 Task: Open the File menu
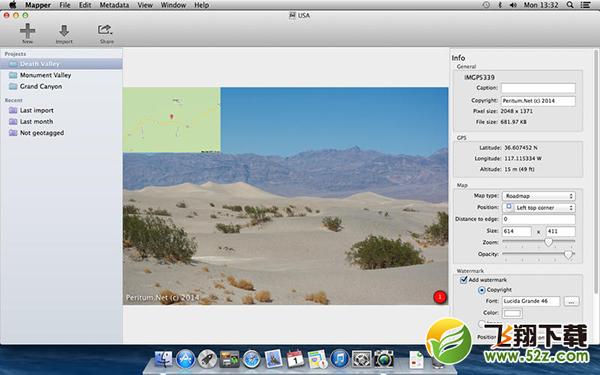(x=65, y=5)
